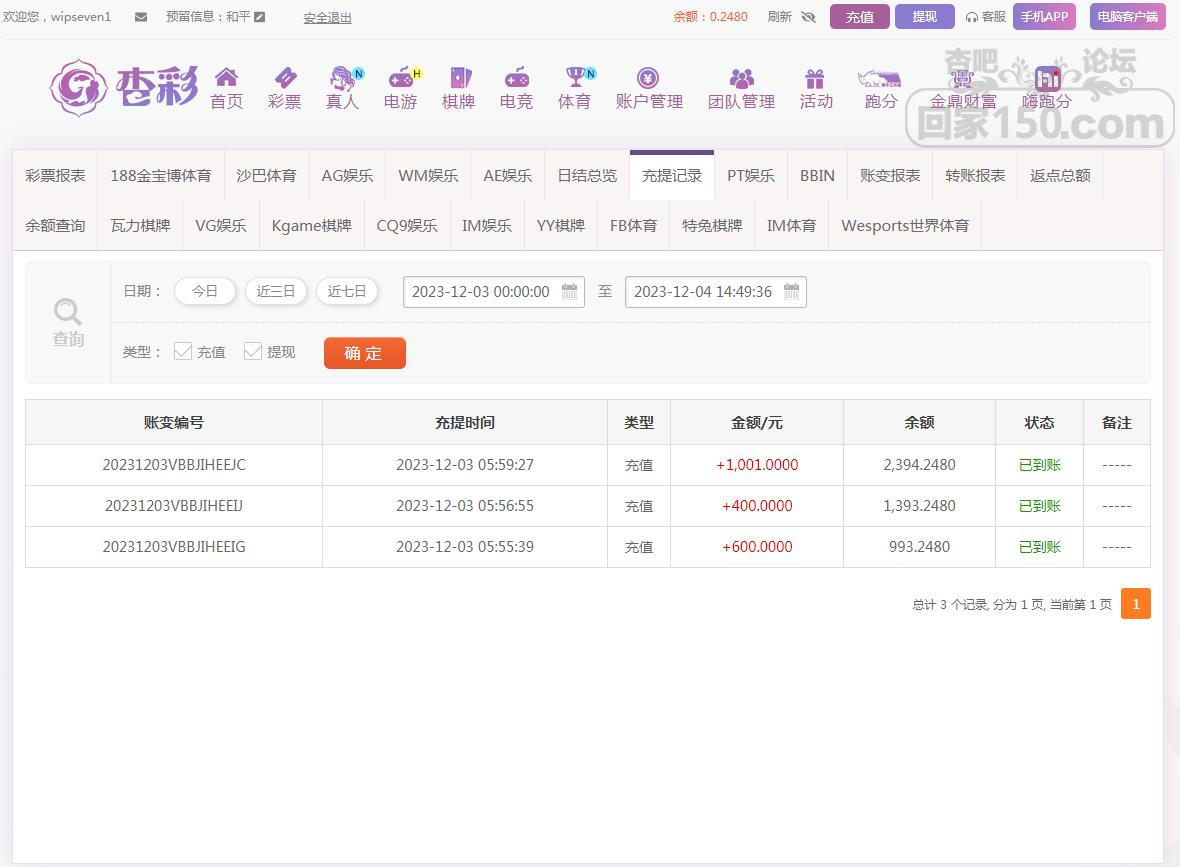The height and width of the screenshot is (867, 1180).
Task: Open the 棋牌 card games icon
Action: click(458, 78)
